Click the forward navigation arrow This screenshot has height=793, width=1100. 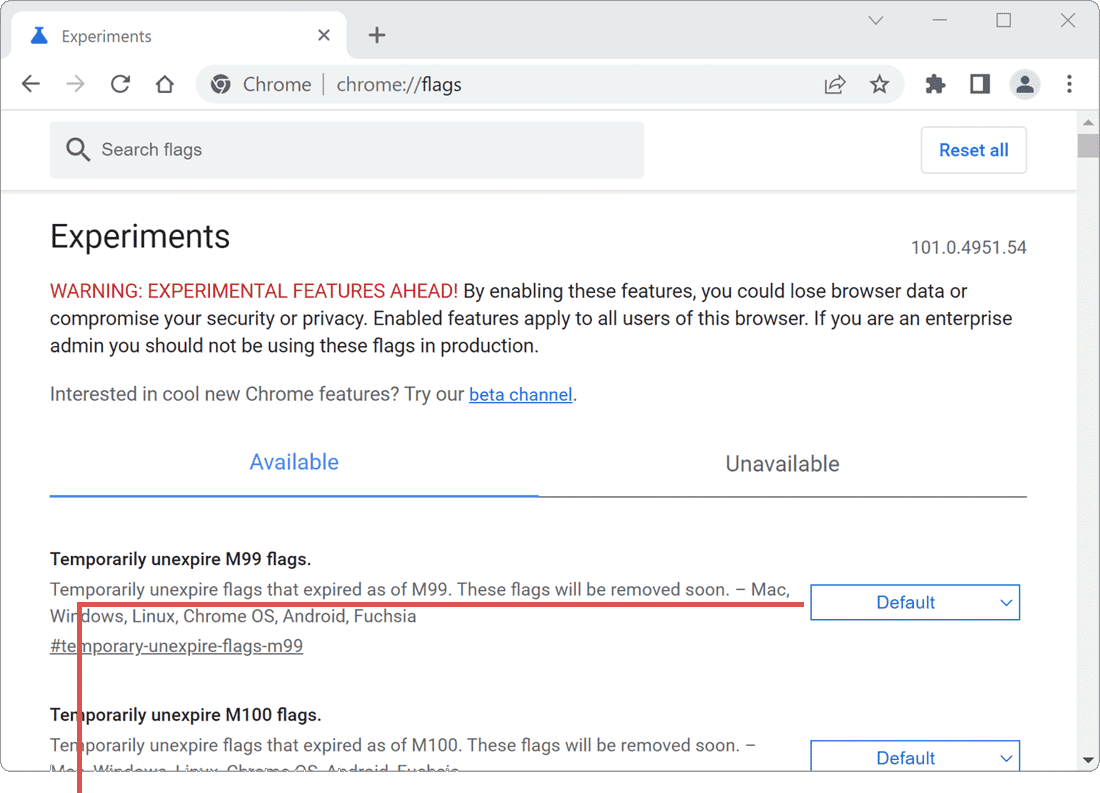pyautogui.click(x=75, y=84)
